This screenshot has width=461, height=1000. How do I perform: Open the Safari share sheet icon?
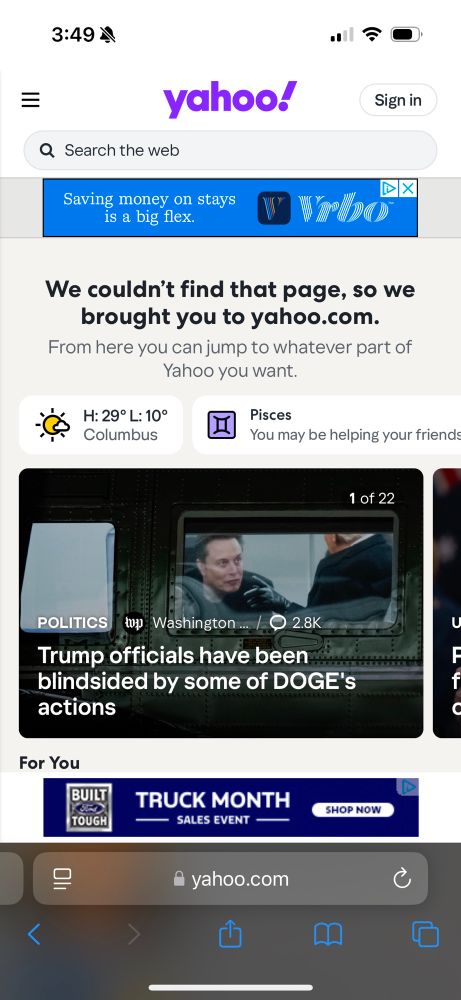point(230,934)
